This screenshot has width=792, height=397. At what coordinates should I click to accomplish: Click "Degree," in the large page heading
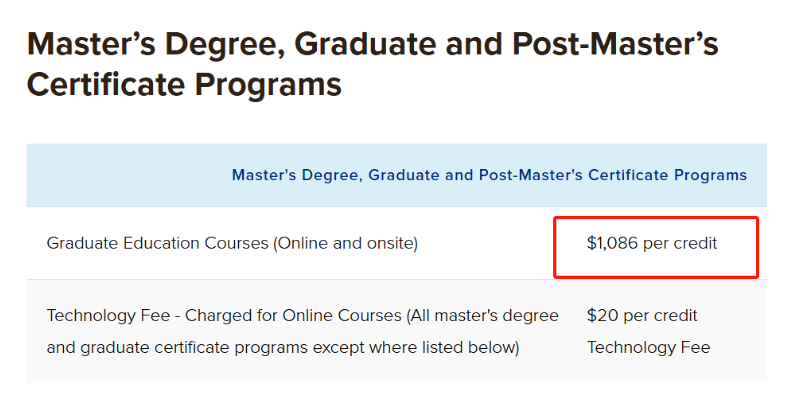[x=225, y=45]
